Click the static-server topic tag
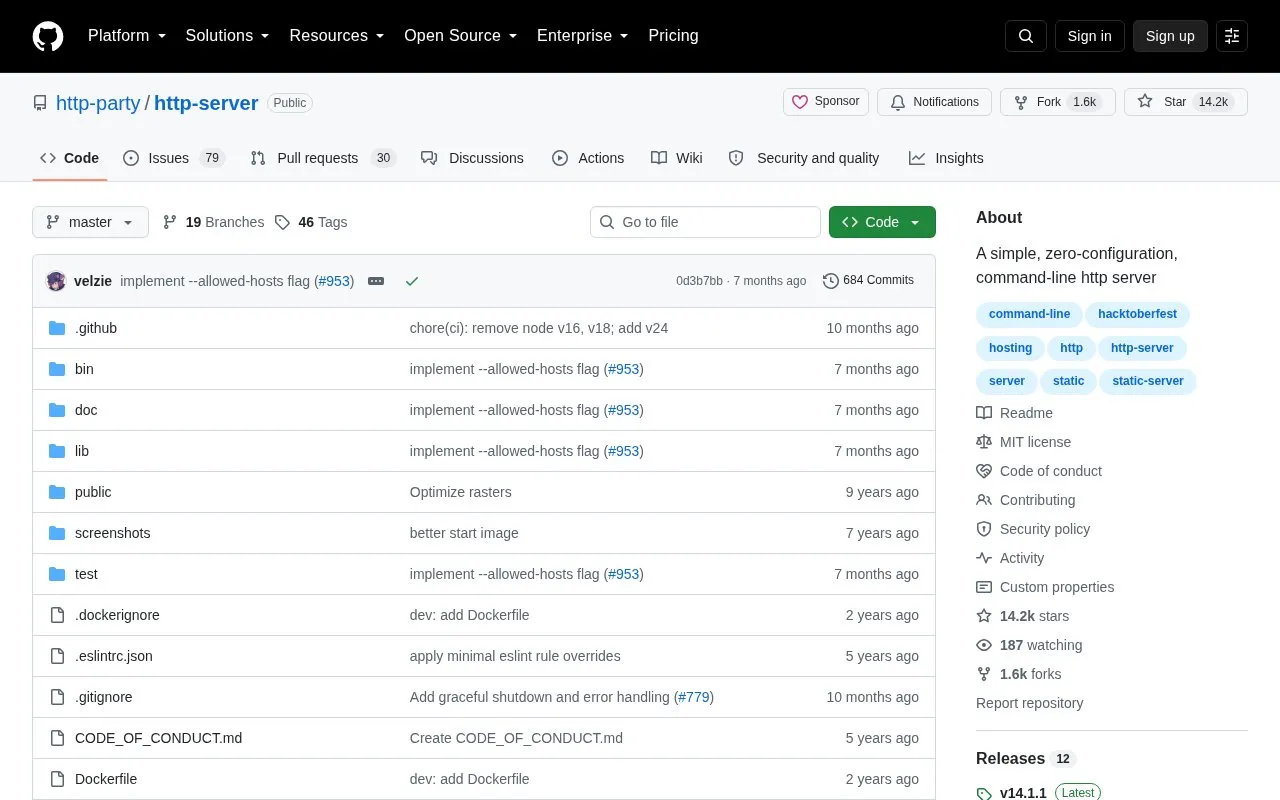Screen dimensions: 1280x800 tap(1148, 381)
